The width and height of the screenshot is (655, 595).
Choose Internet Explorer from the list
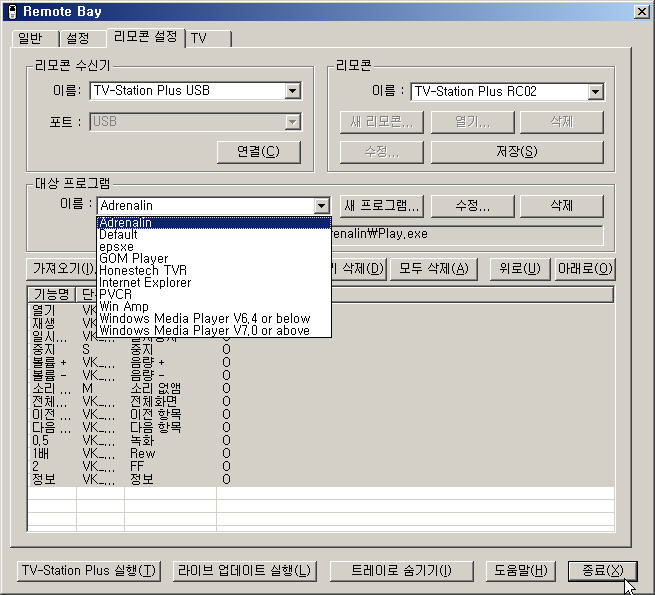[x=214, y=282]
